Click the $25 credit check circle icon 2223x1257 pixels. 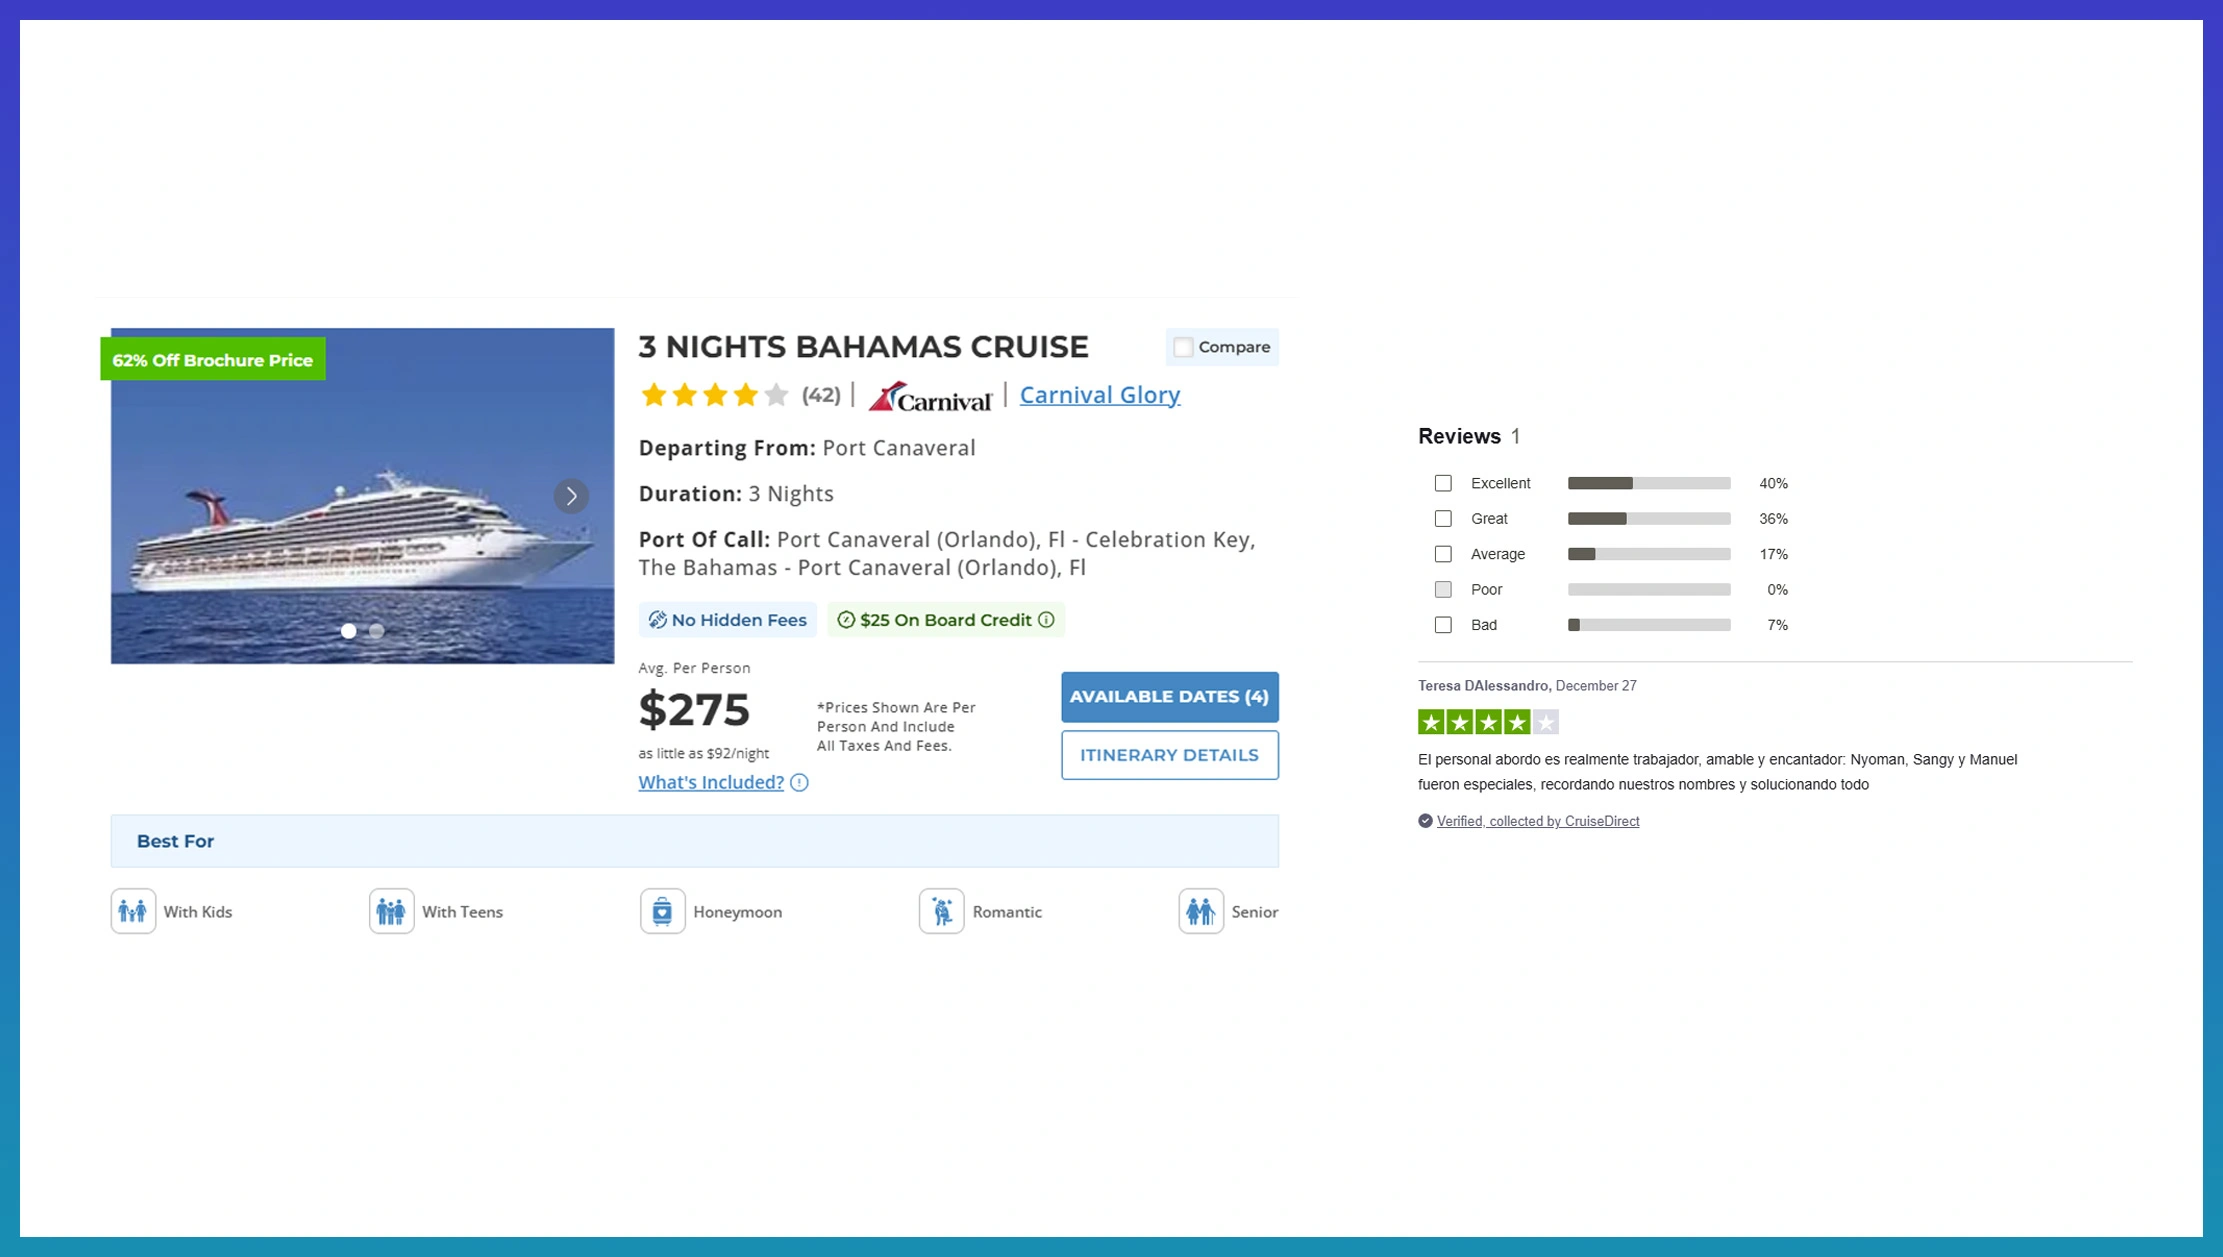point(846,620)
